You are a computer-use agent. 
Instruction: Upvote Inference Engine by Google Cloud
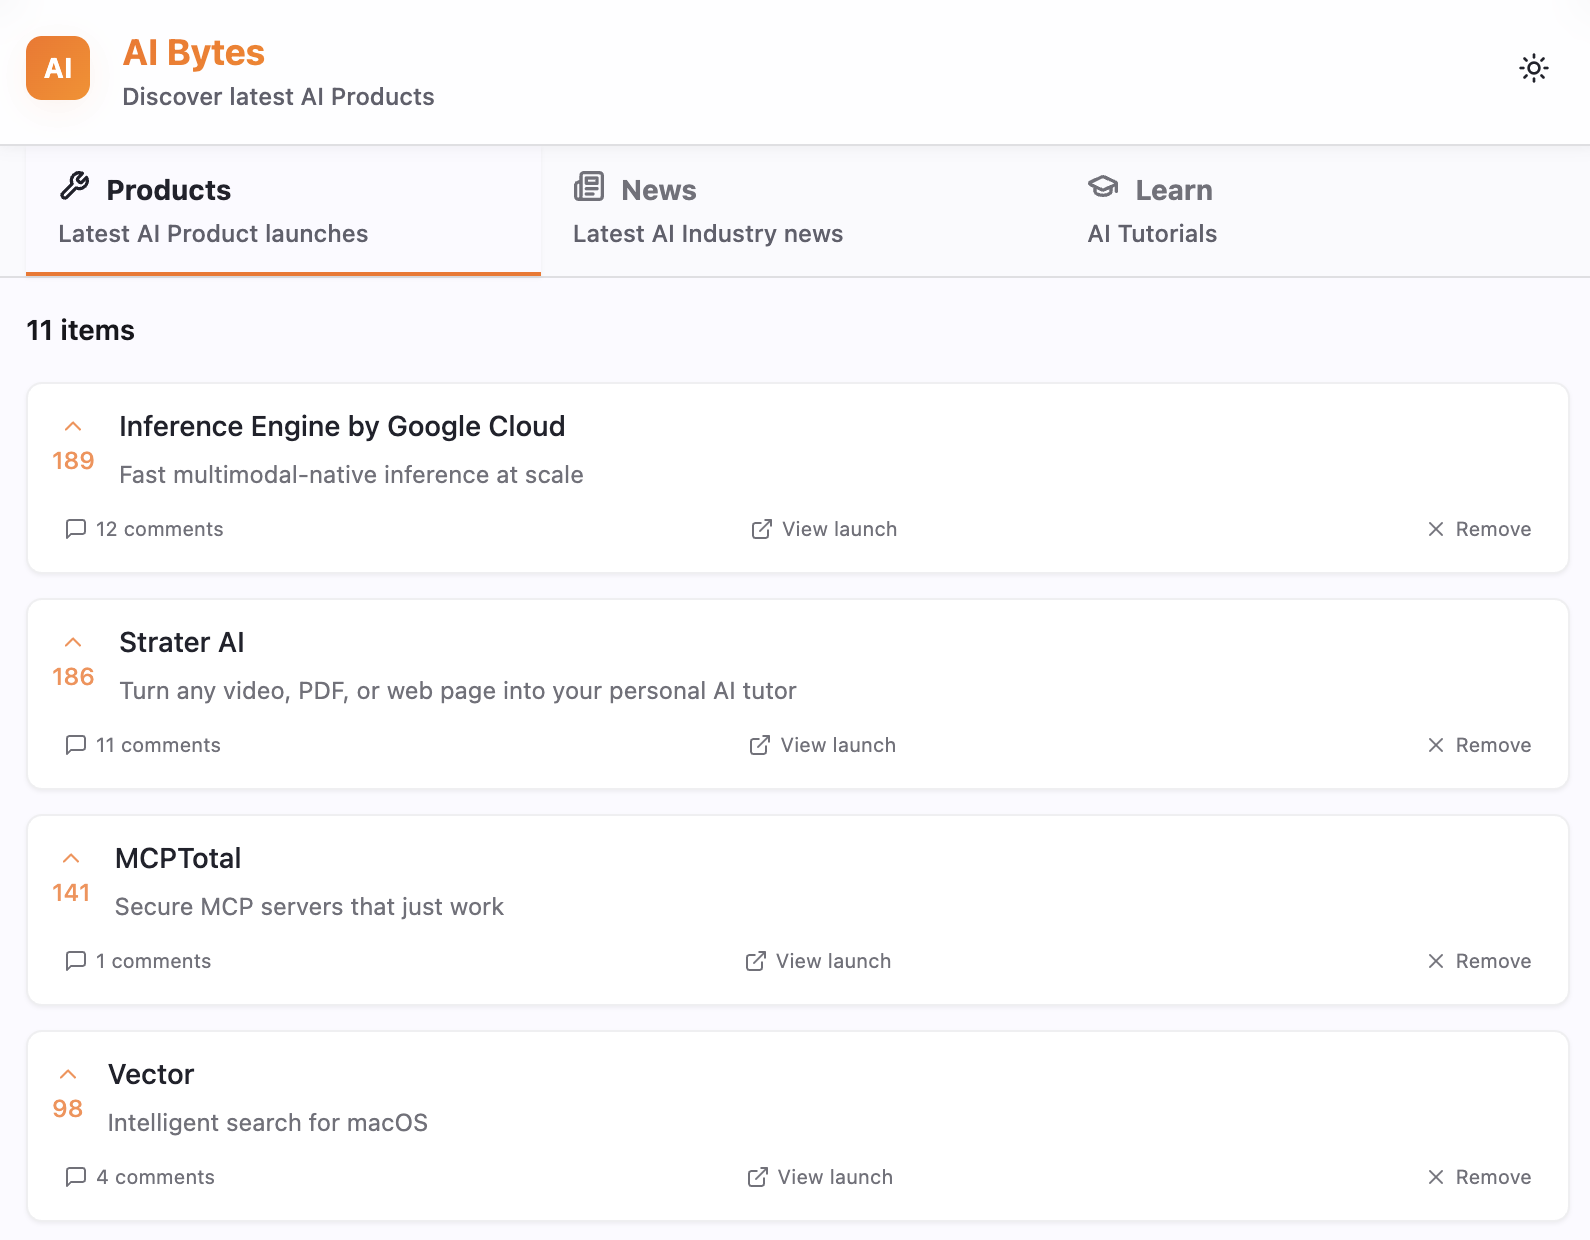pos(73,426)
